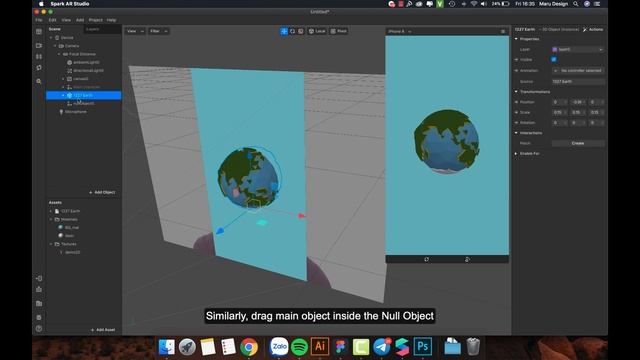Viewport: 640px width, 360px height.
Task: Toggle Pivot mode
Action: [x=339, y=31]
